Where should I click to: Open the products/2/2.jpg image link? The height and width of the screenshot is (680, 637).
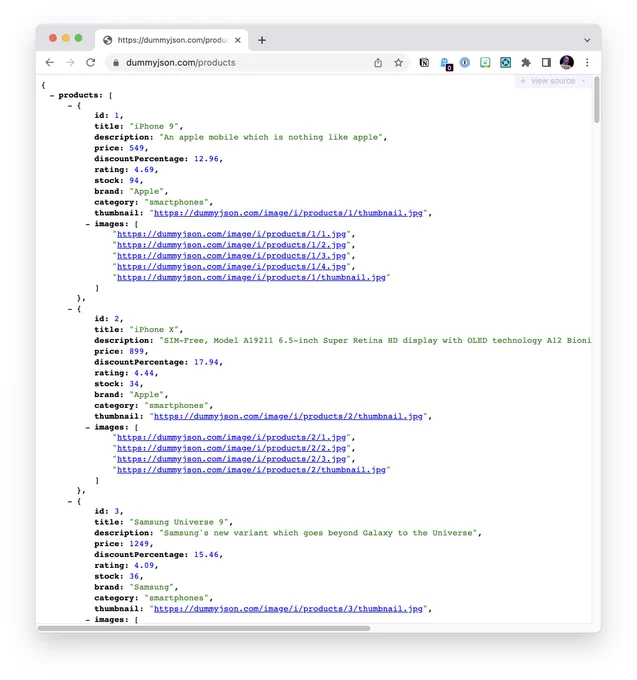[x=232, y=448]
